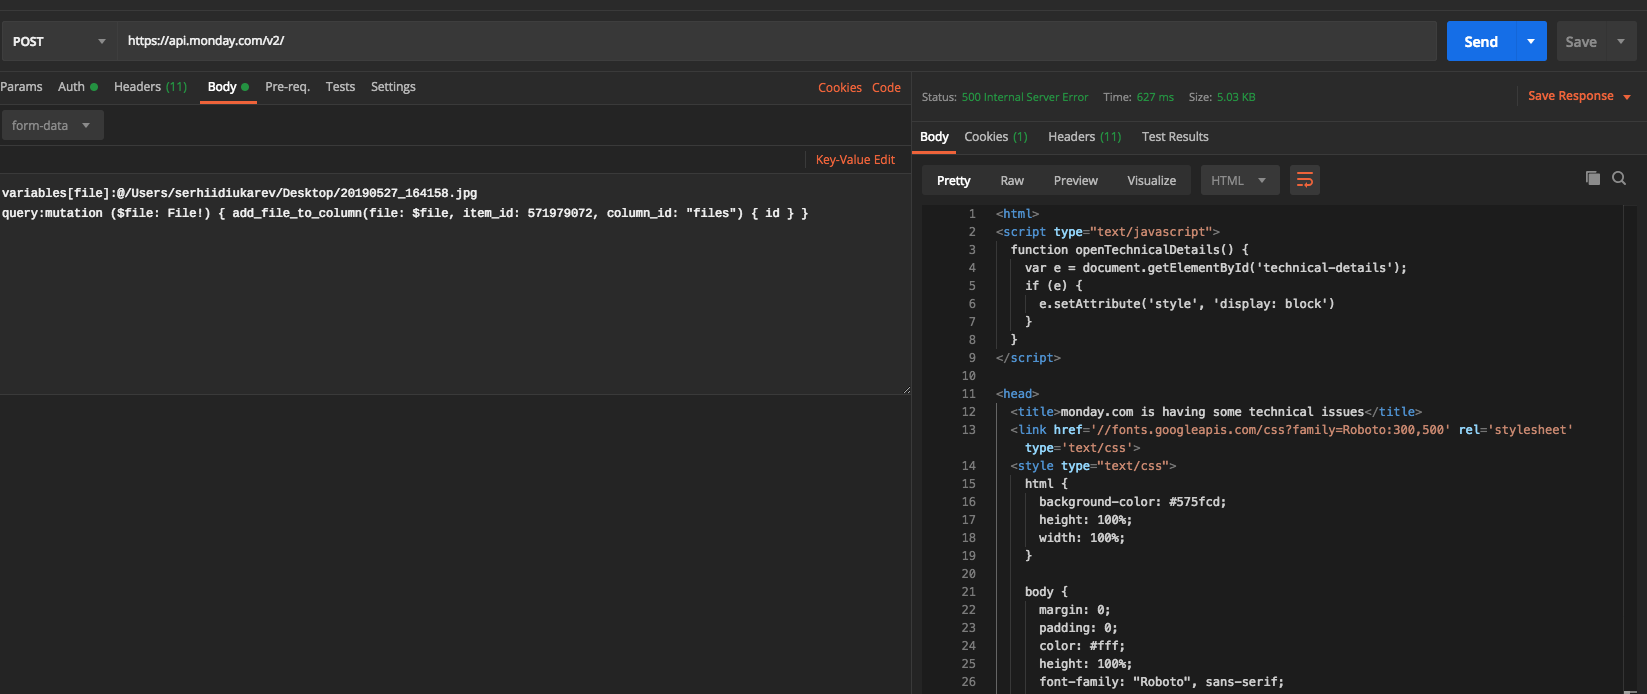1647x694 pixels.
Task: Open the POST method dropdown
Action: click(59, 41)
